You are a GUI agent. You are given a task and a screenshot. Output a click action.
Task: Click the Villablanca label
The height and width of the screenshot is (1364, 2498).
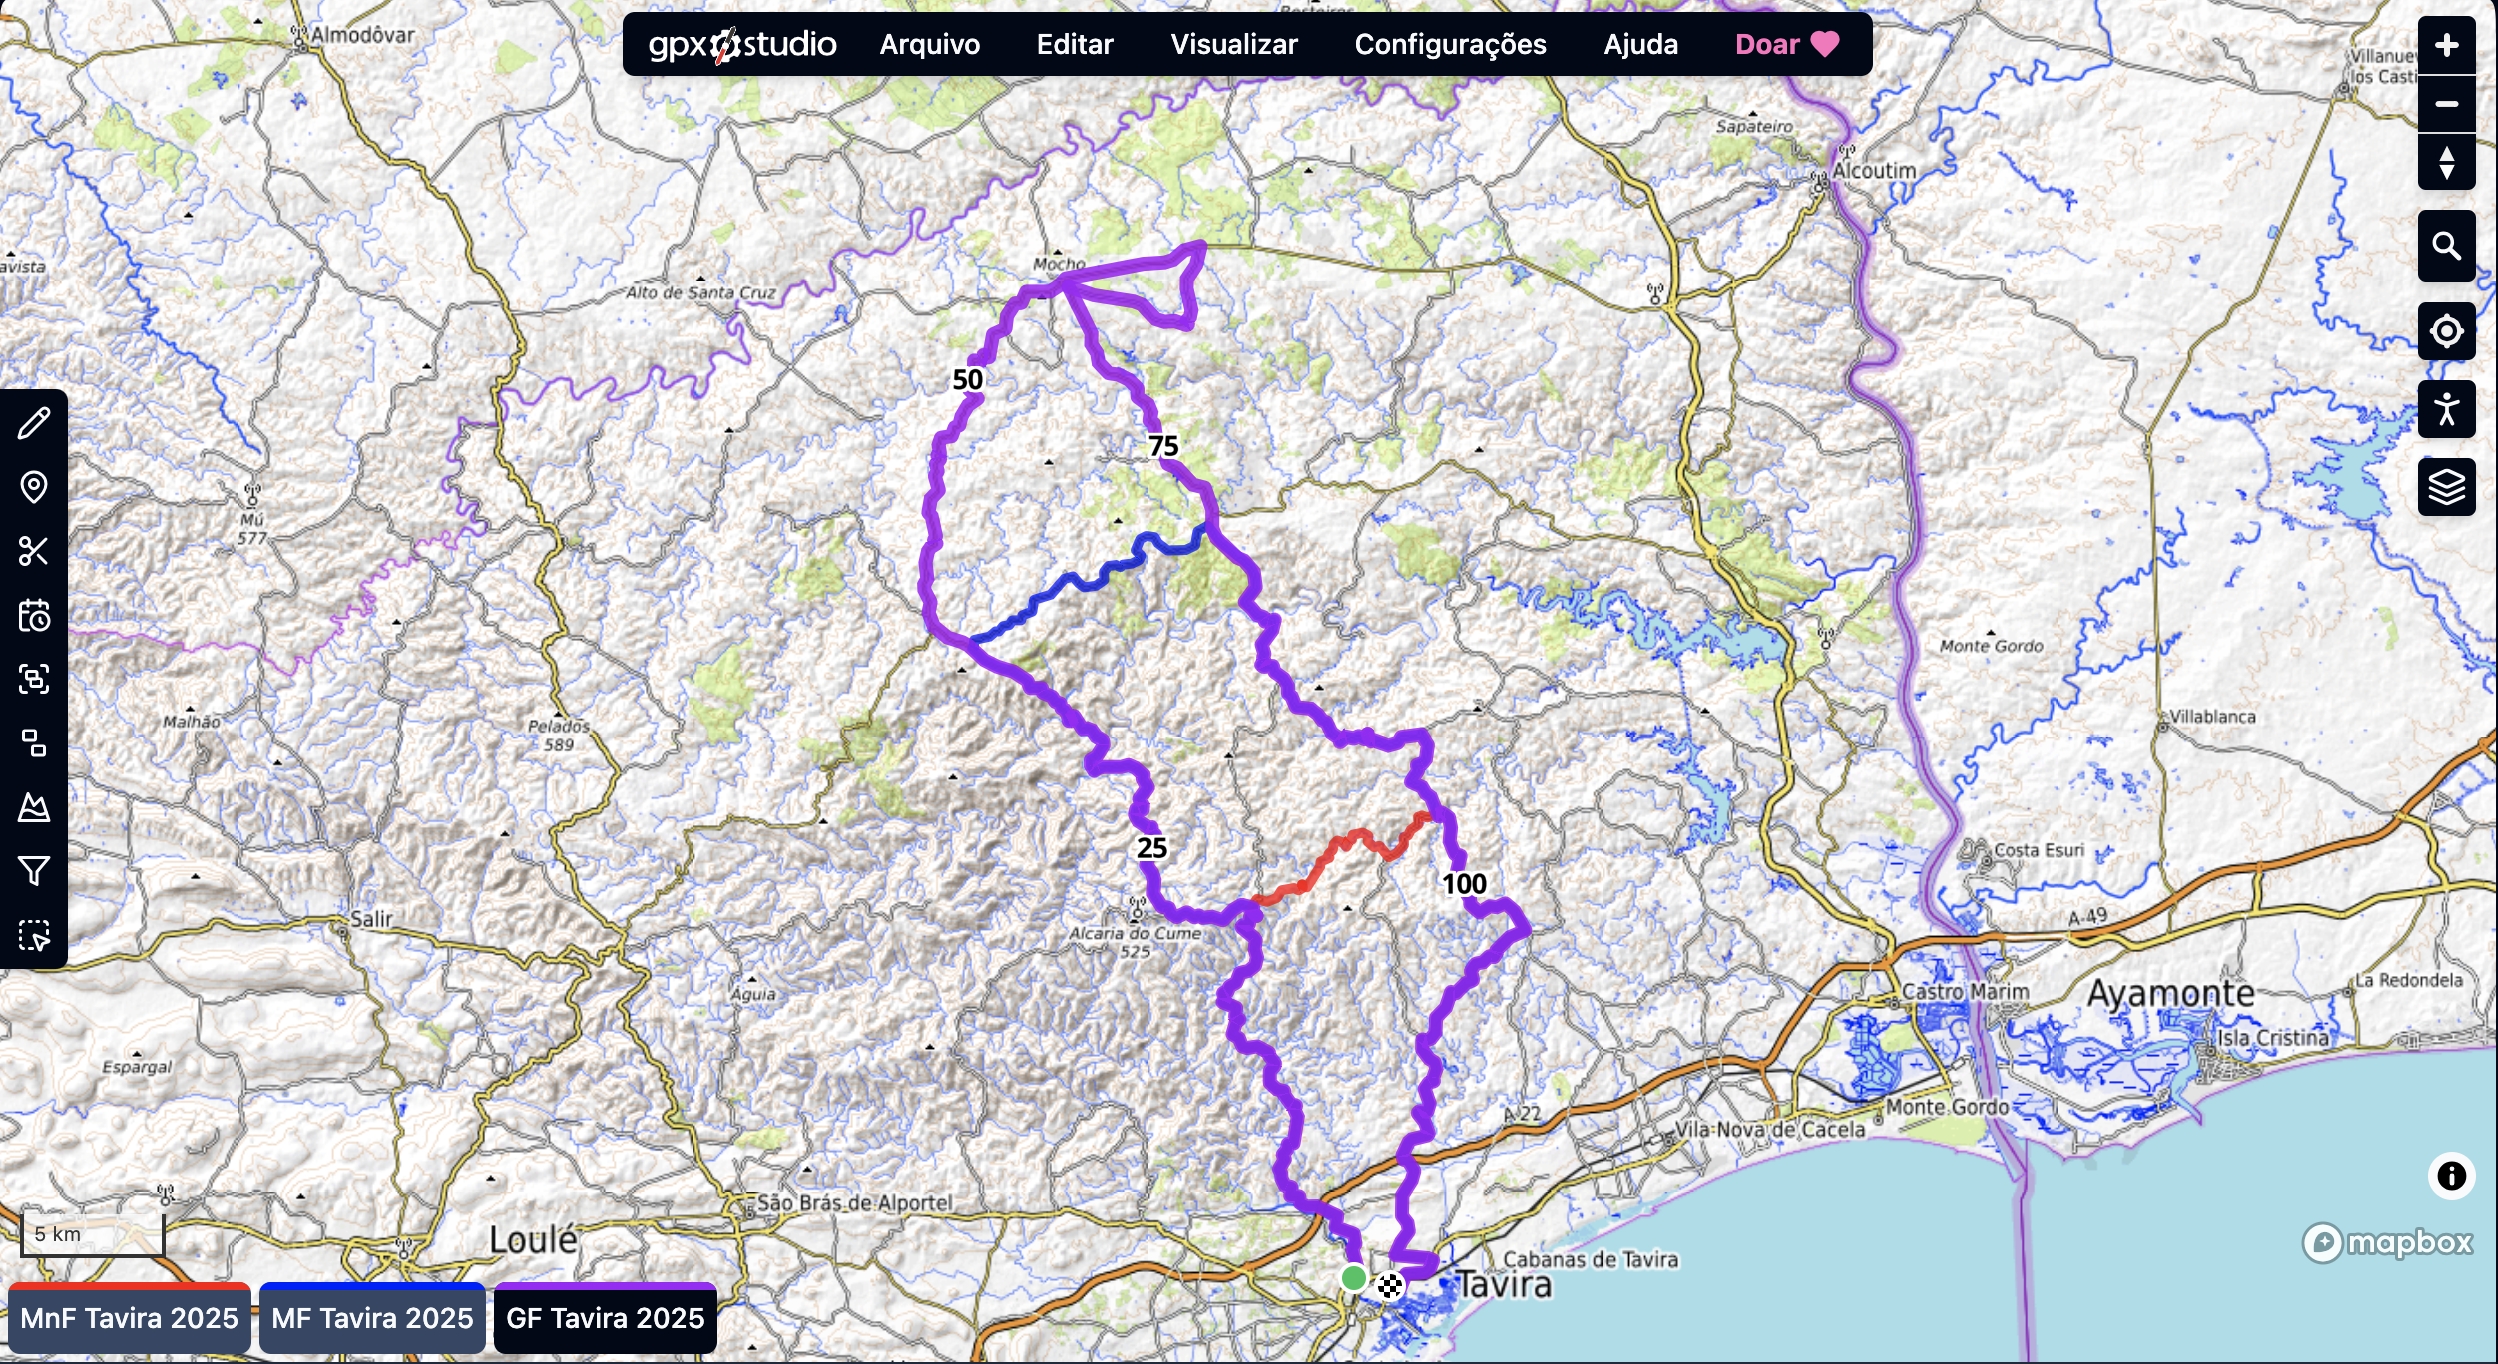click(x=2212, y=717)
